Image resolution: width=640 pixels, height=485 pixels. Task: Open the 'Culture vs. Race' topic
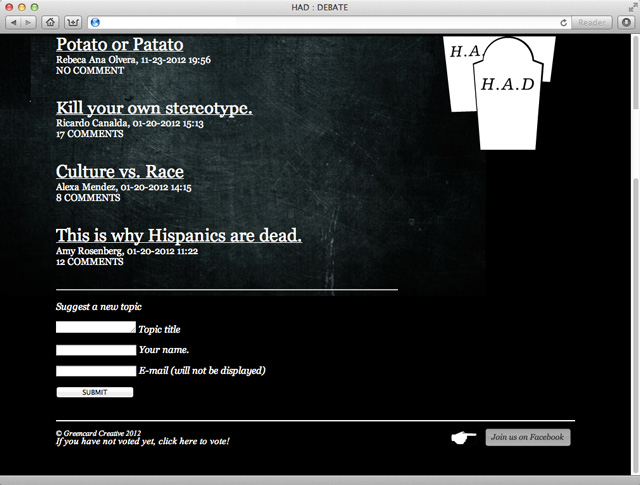[120, 171]
